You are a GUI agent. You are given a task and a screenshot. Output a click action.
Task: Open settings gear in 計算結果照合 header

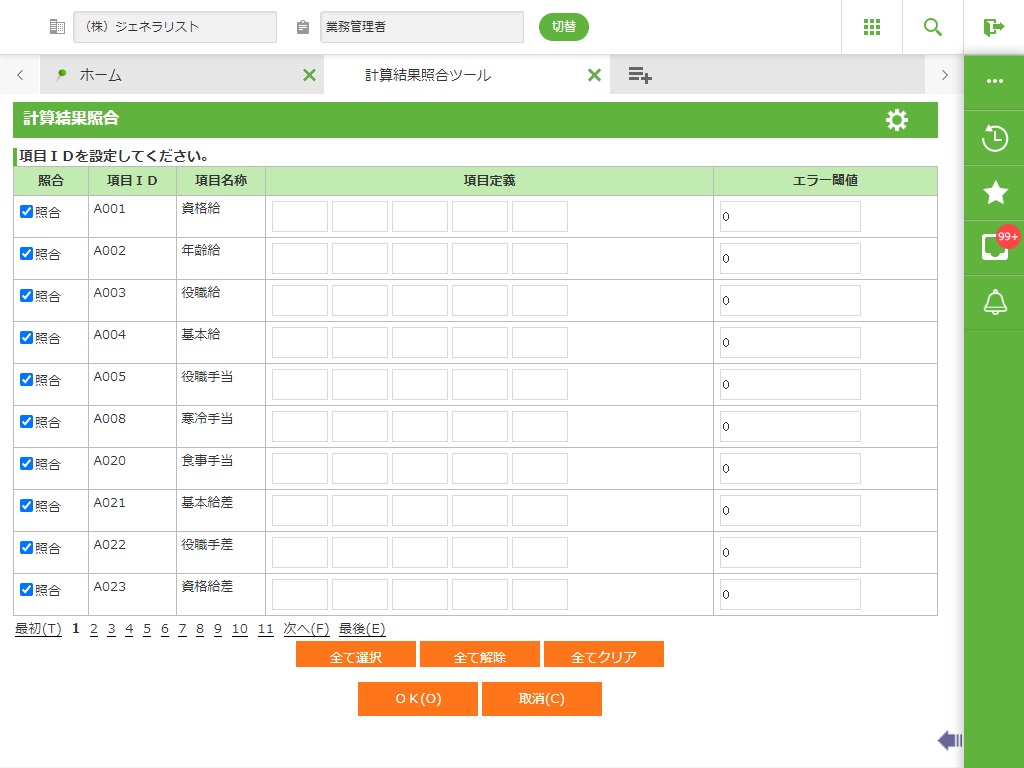click(x=897, y=120)
